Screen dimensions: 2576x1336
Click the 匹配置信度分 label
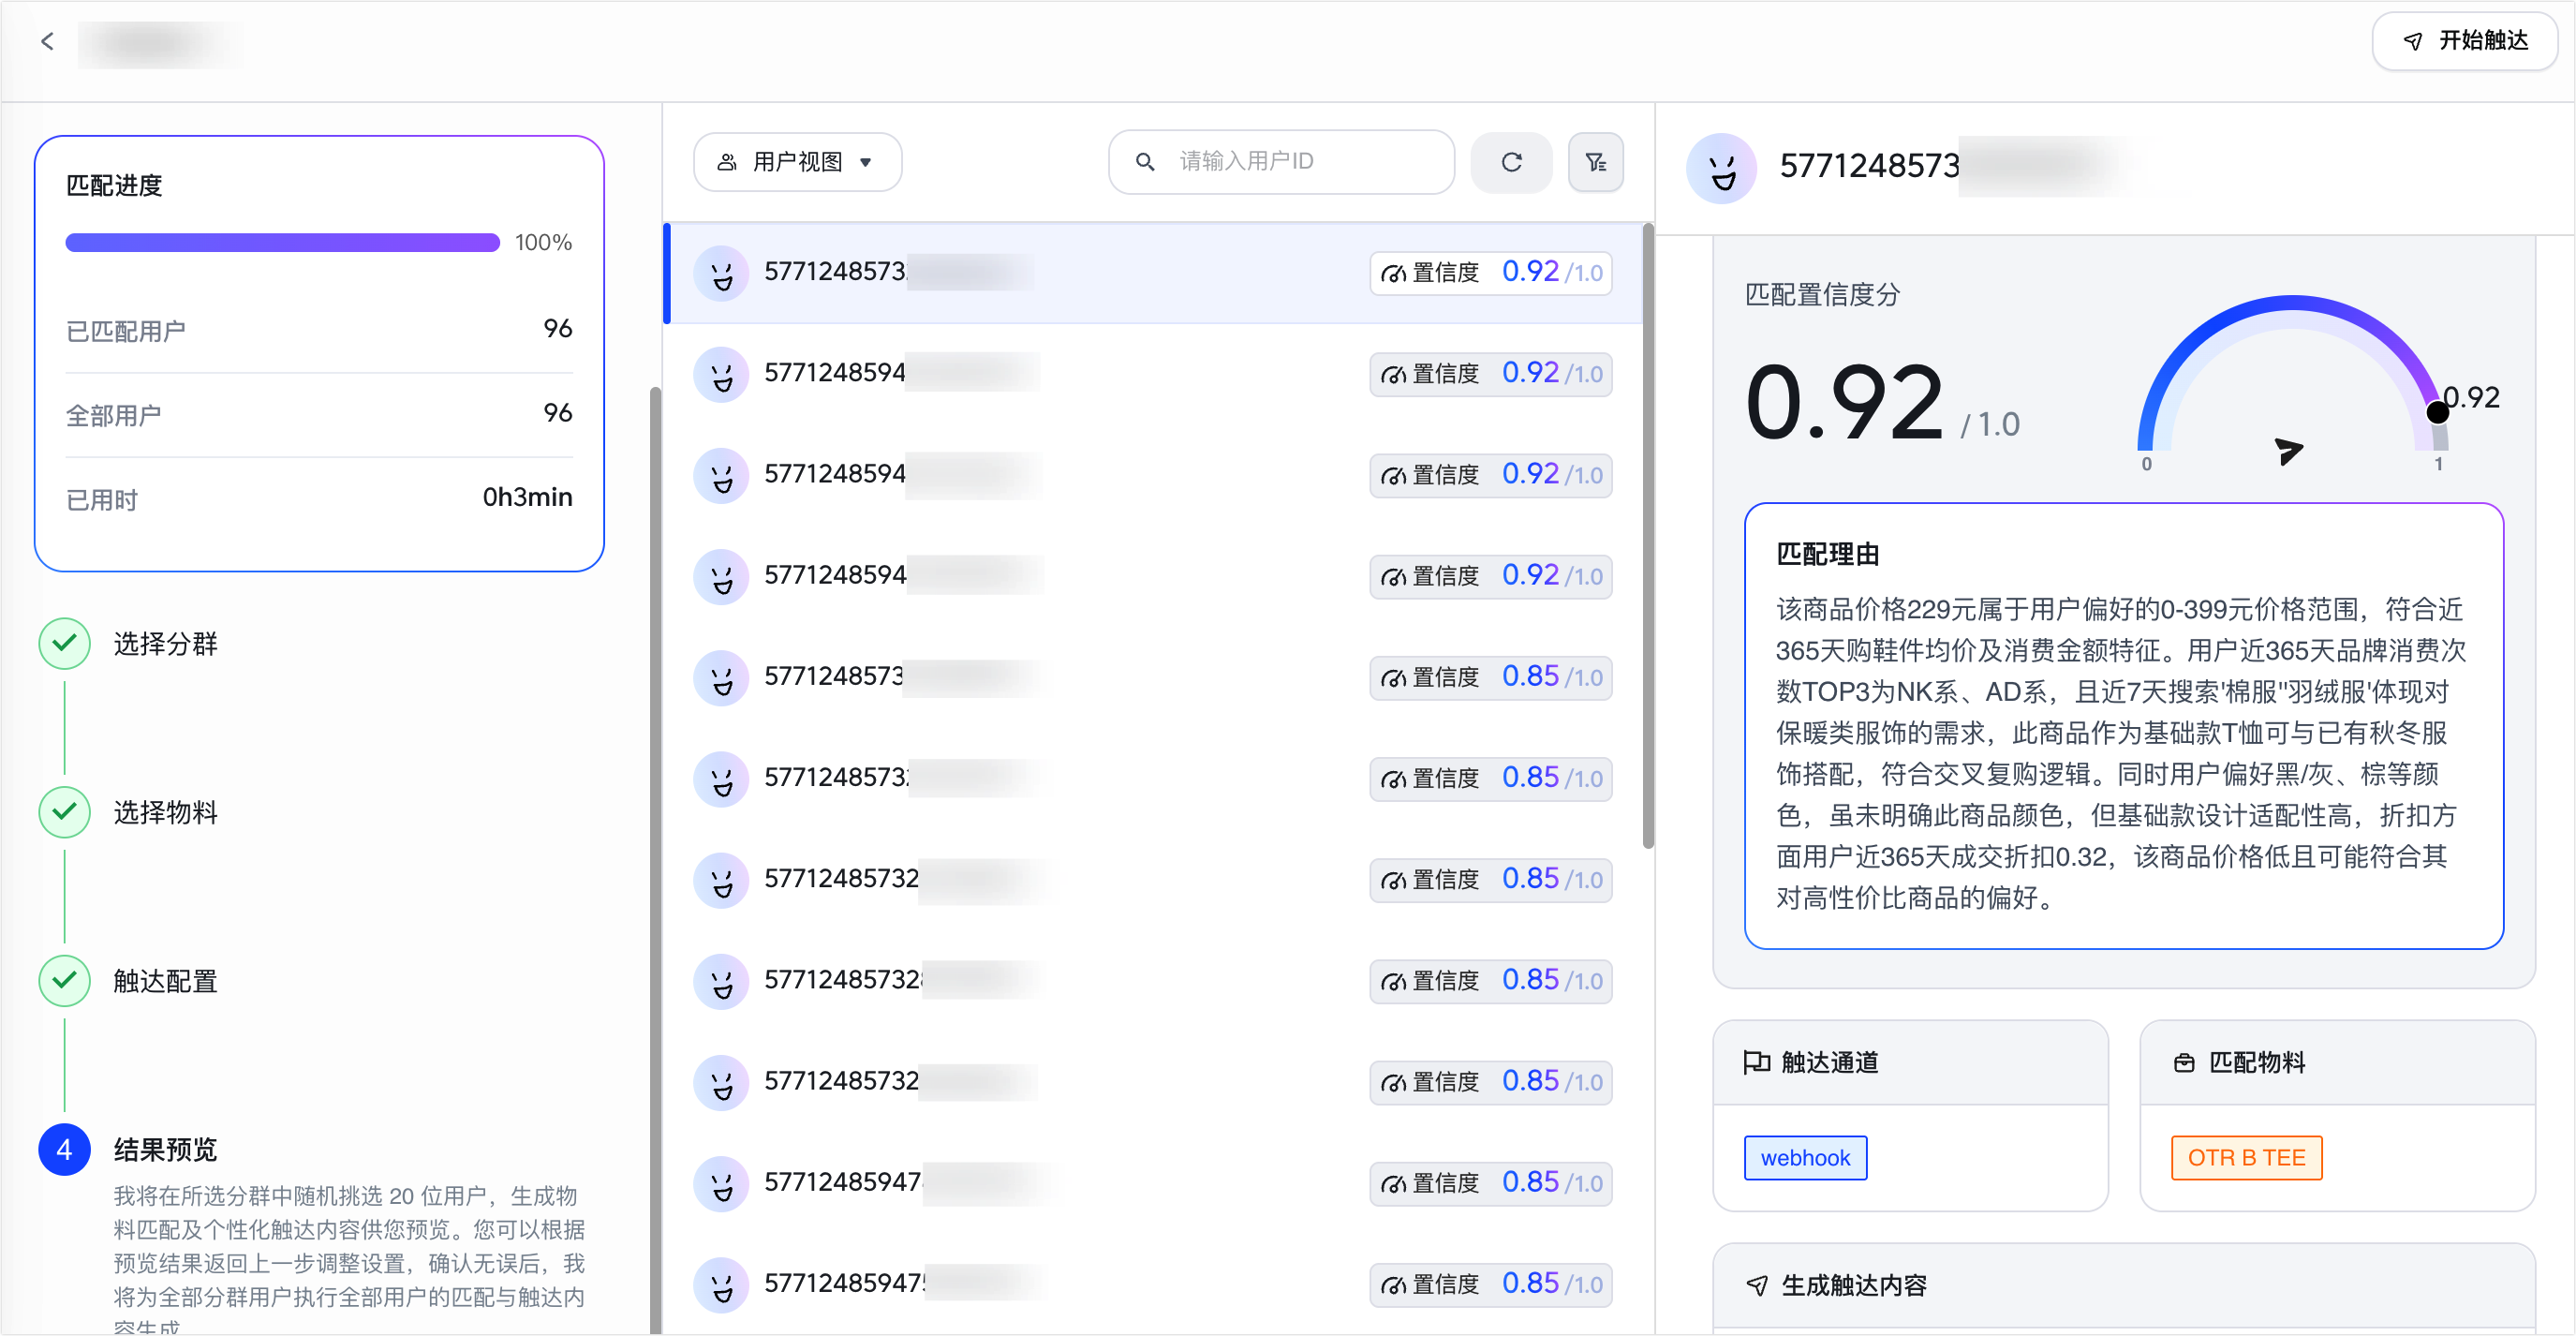1822,295
